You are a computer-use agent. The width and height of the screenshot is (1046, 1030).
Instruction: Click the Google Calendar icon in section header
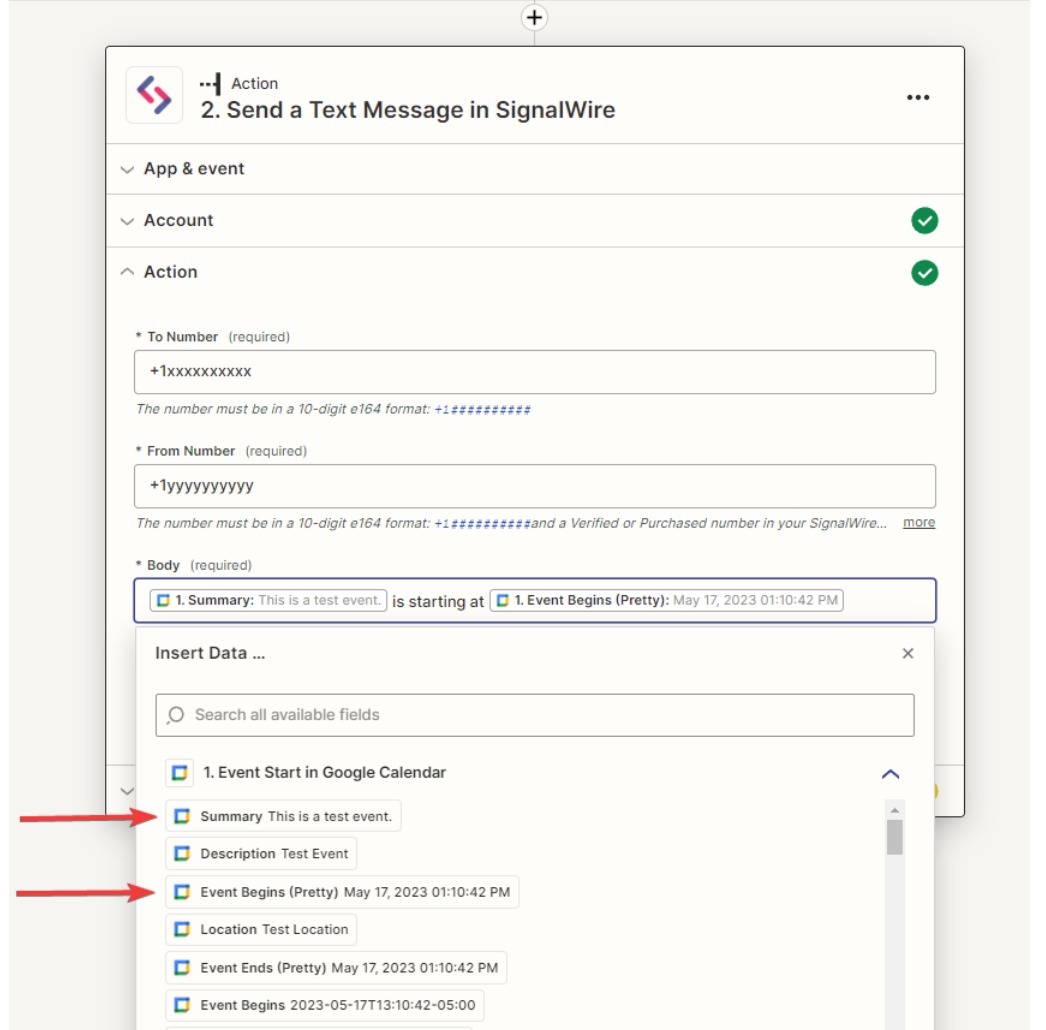point(179,772)
